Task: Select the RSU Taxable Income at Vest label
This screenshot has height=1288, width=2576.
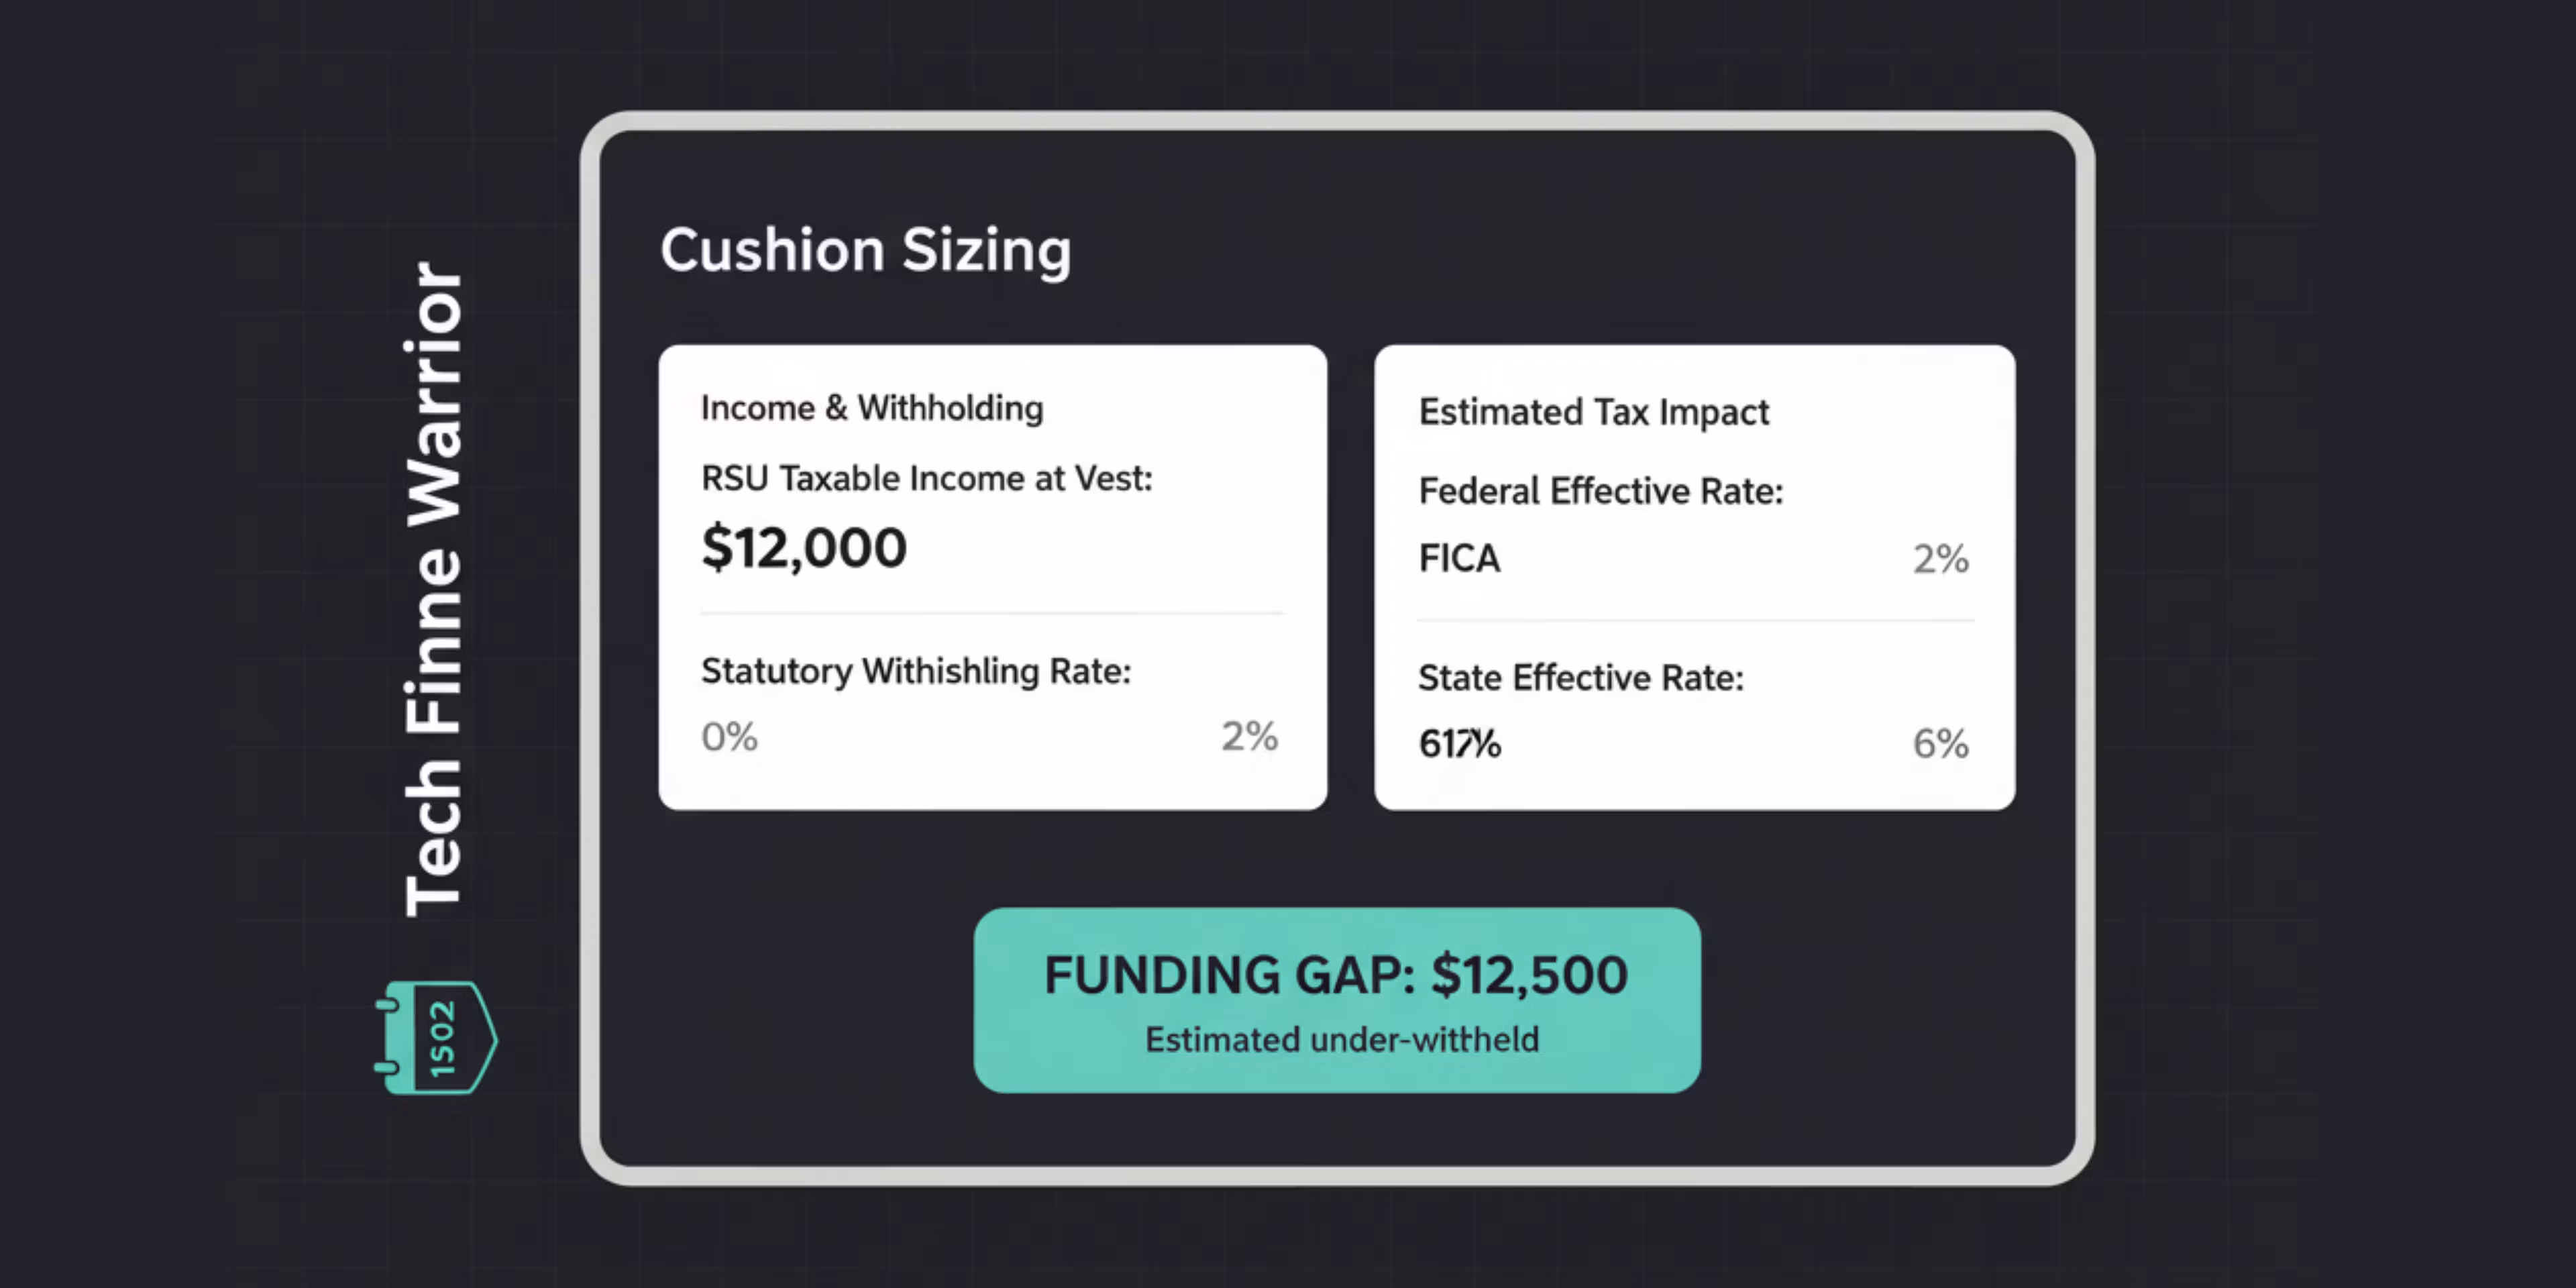Action: (x=926, y=479)
